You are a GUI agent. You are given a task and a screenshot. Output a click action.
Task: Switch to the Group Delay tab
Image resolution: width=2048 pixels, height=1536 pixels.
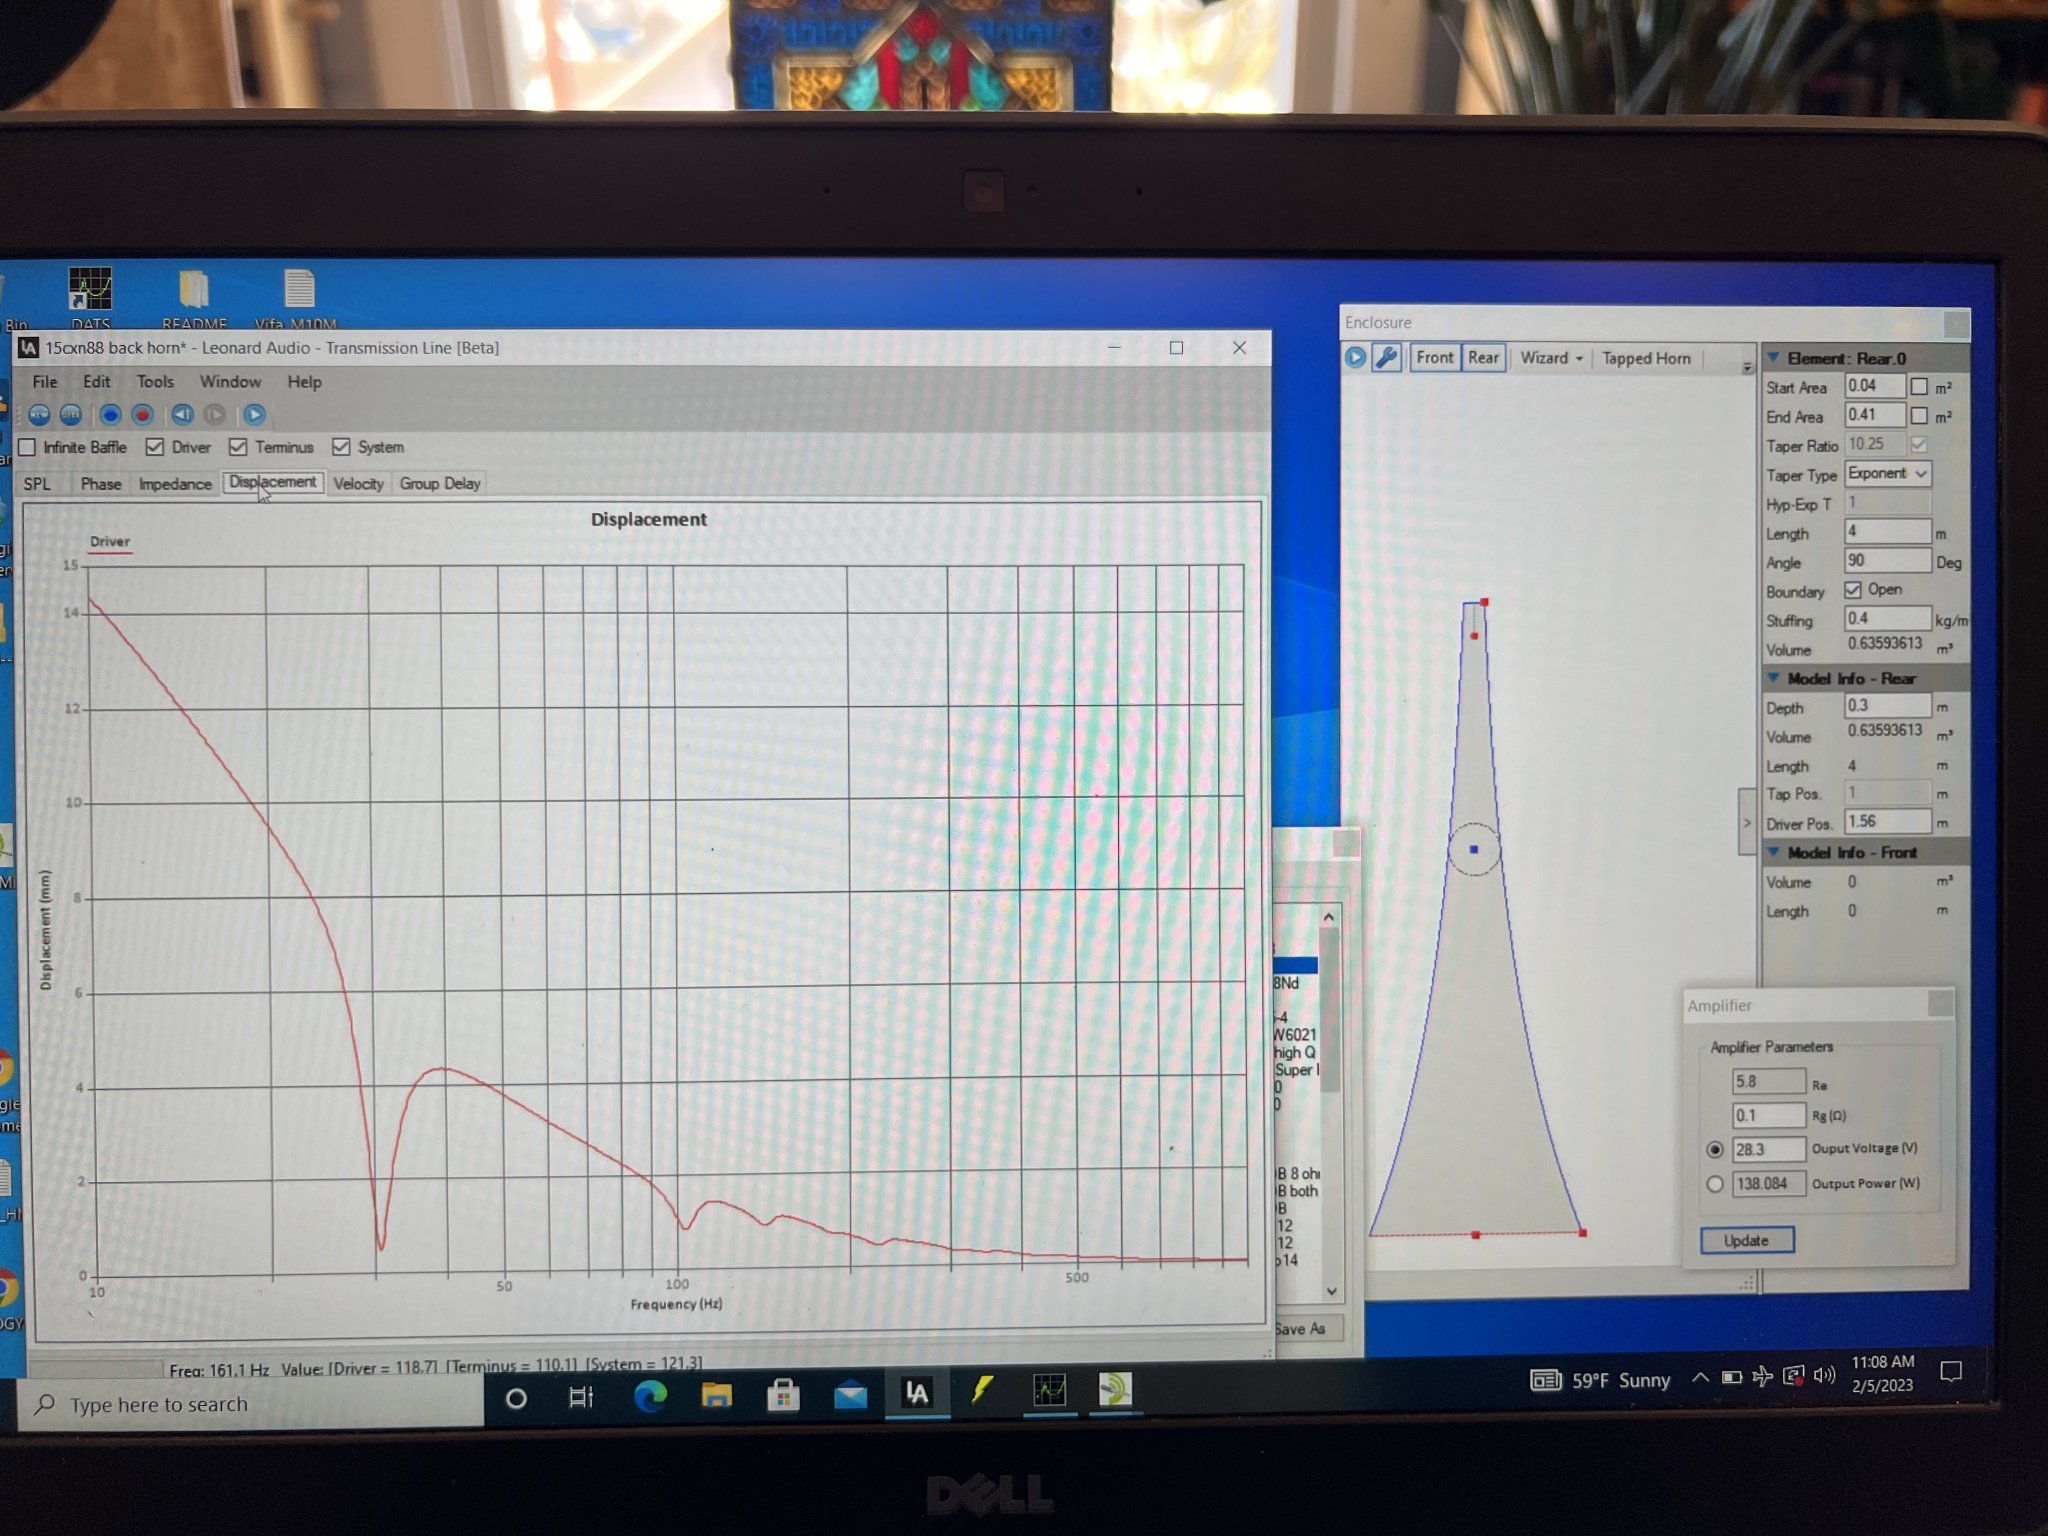440,483
